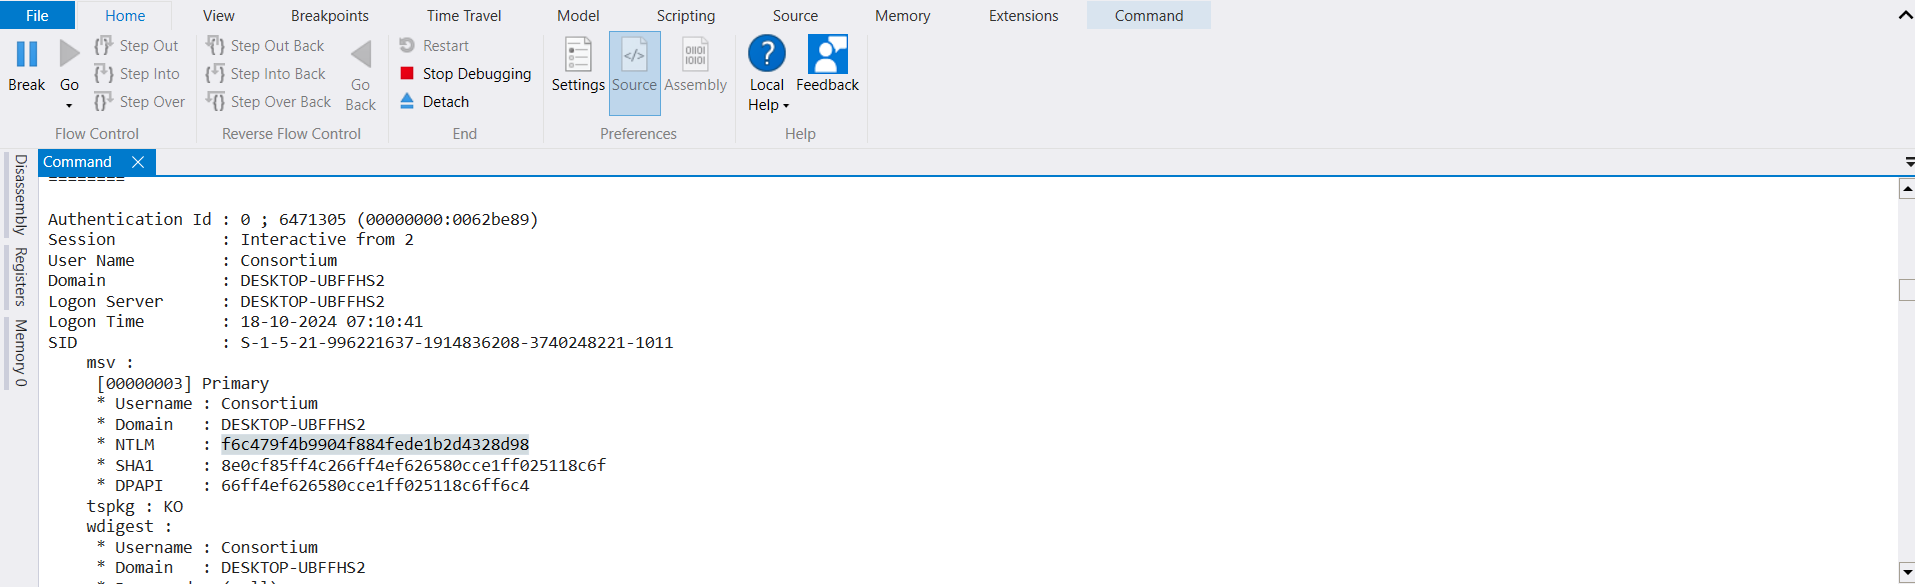Open the Command window options dropdown
This screenshot has width=1915, height=587.
click(1909, 161)
